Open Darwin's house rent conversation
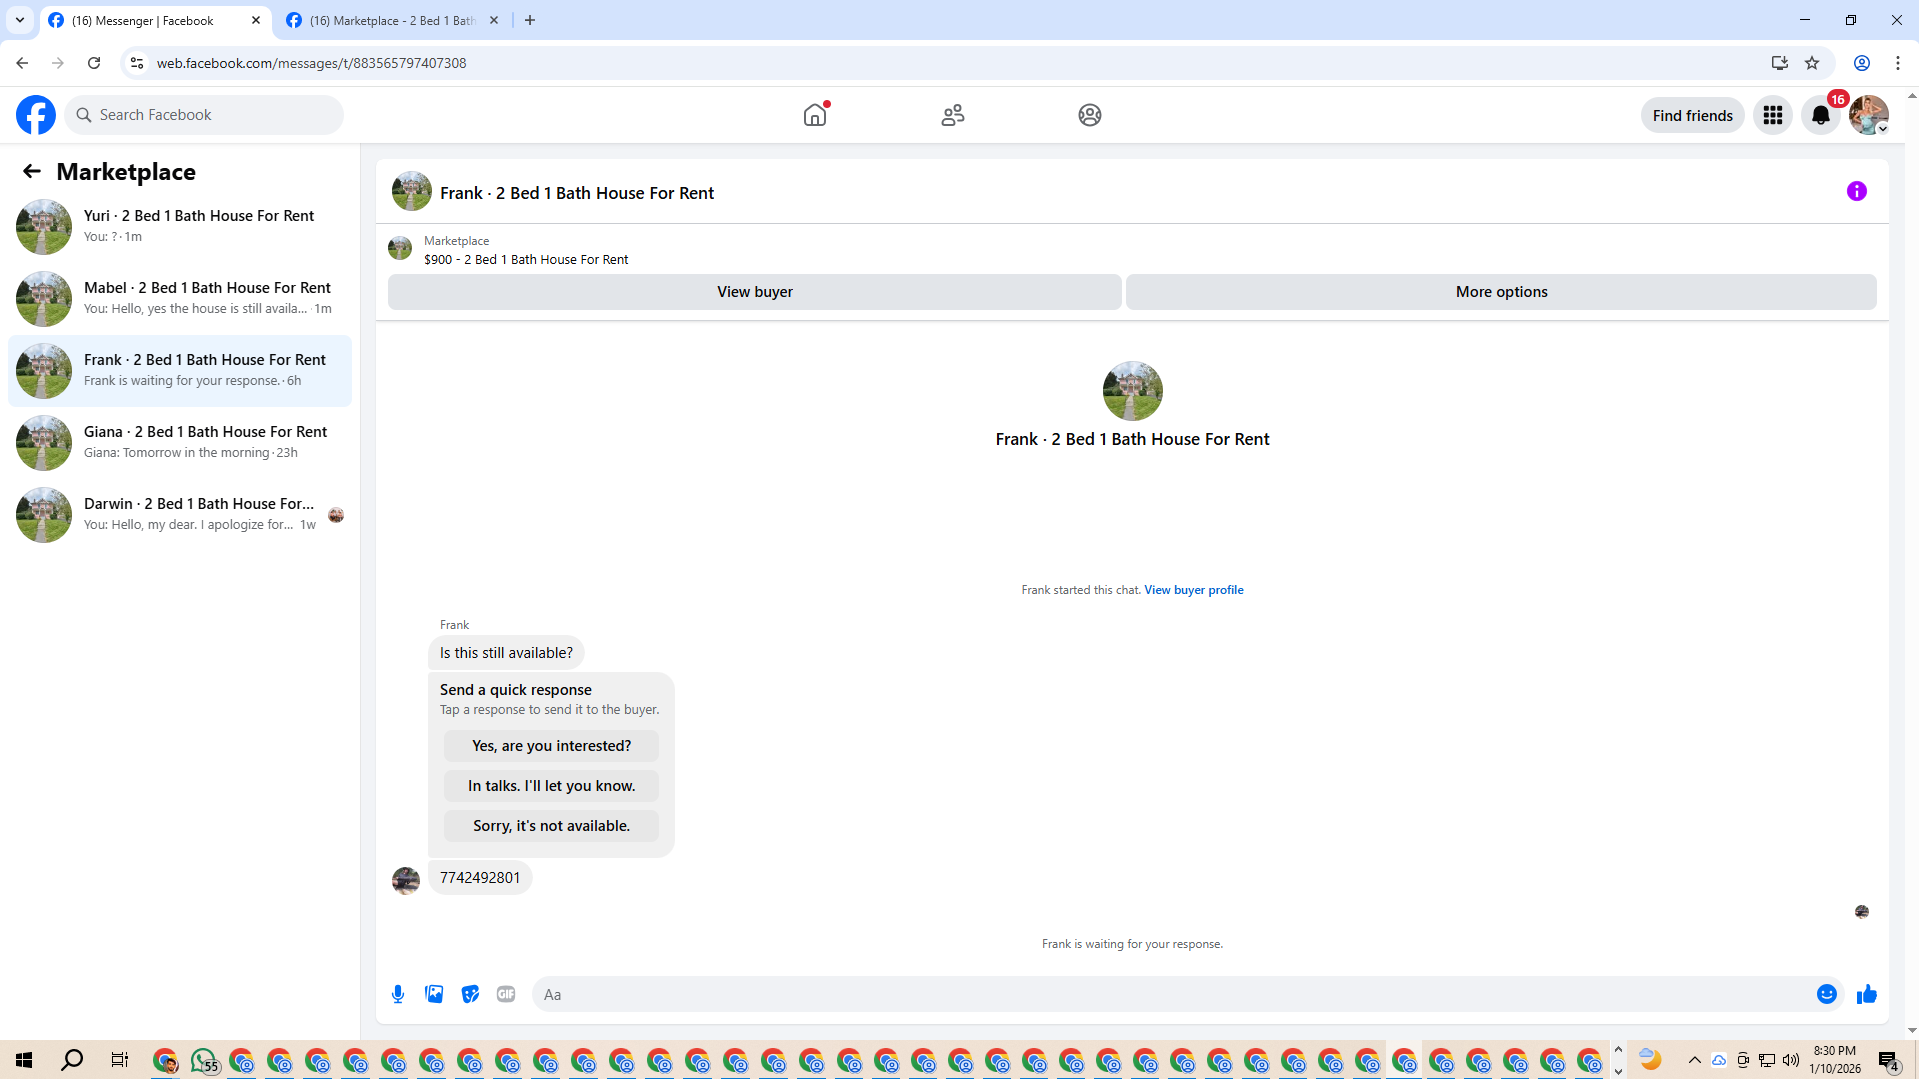Viewport: 1919px width, 1079px height. point(180,514)
